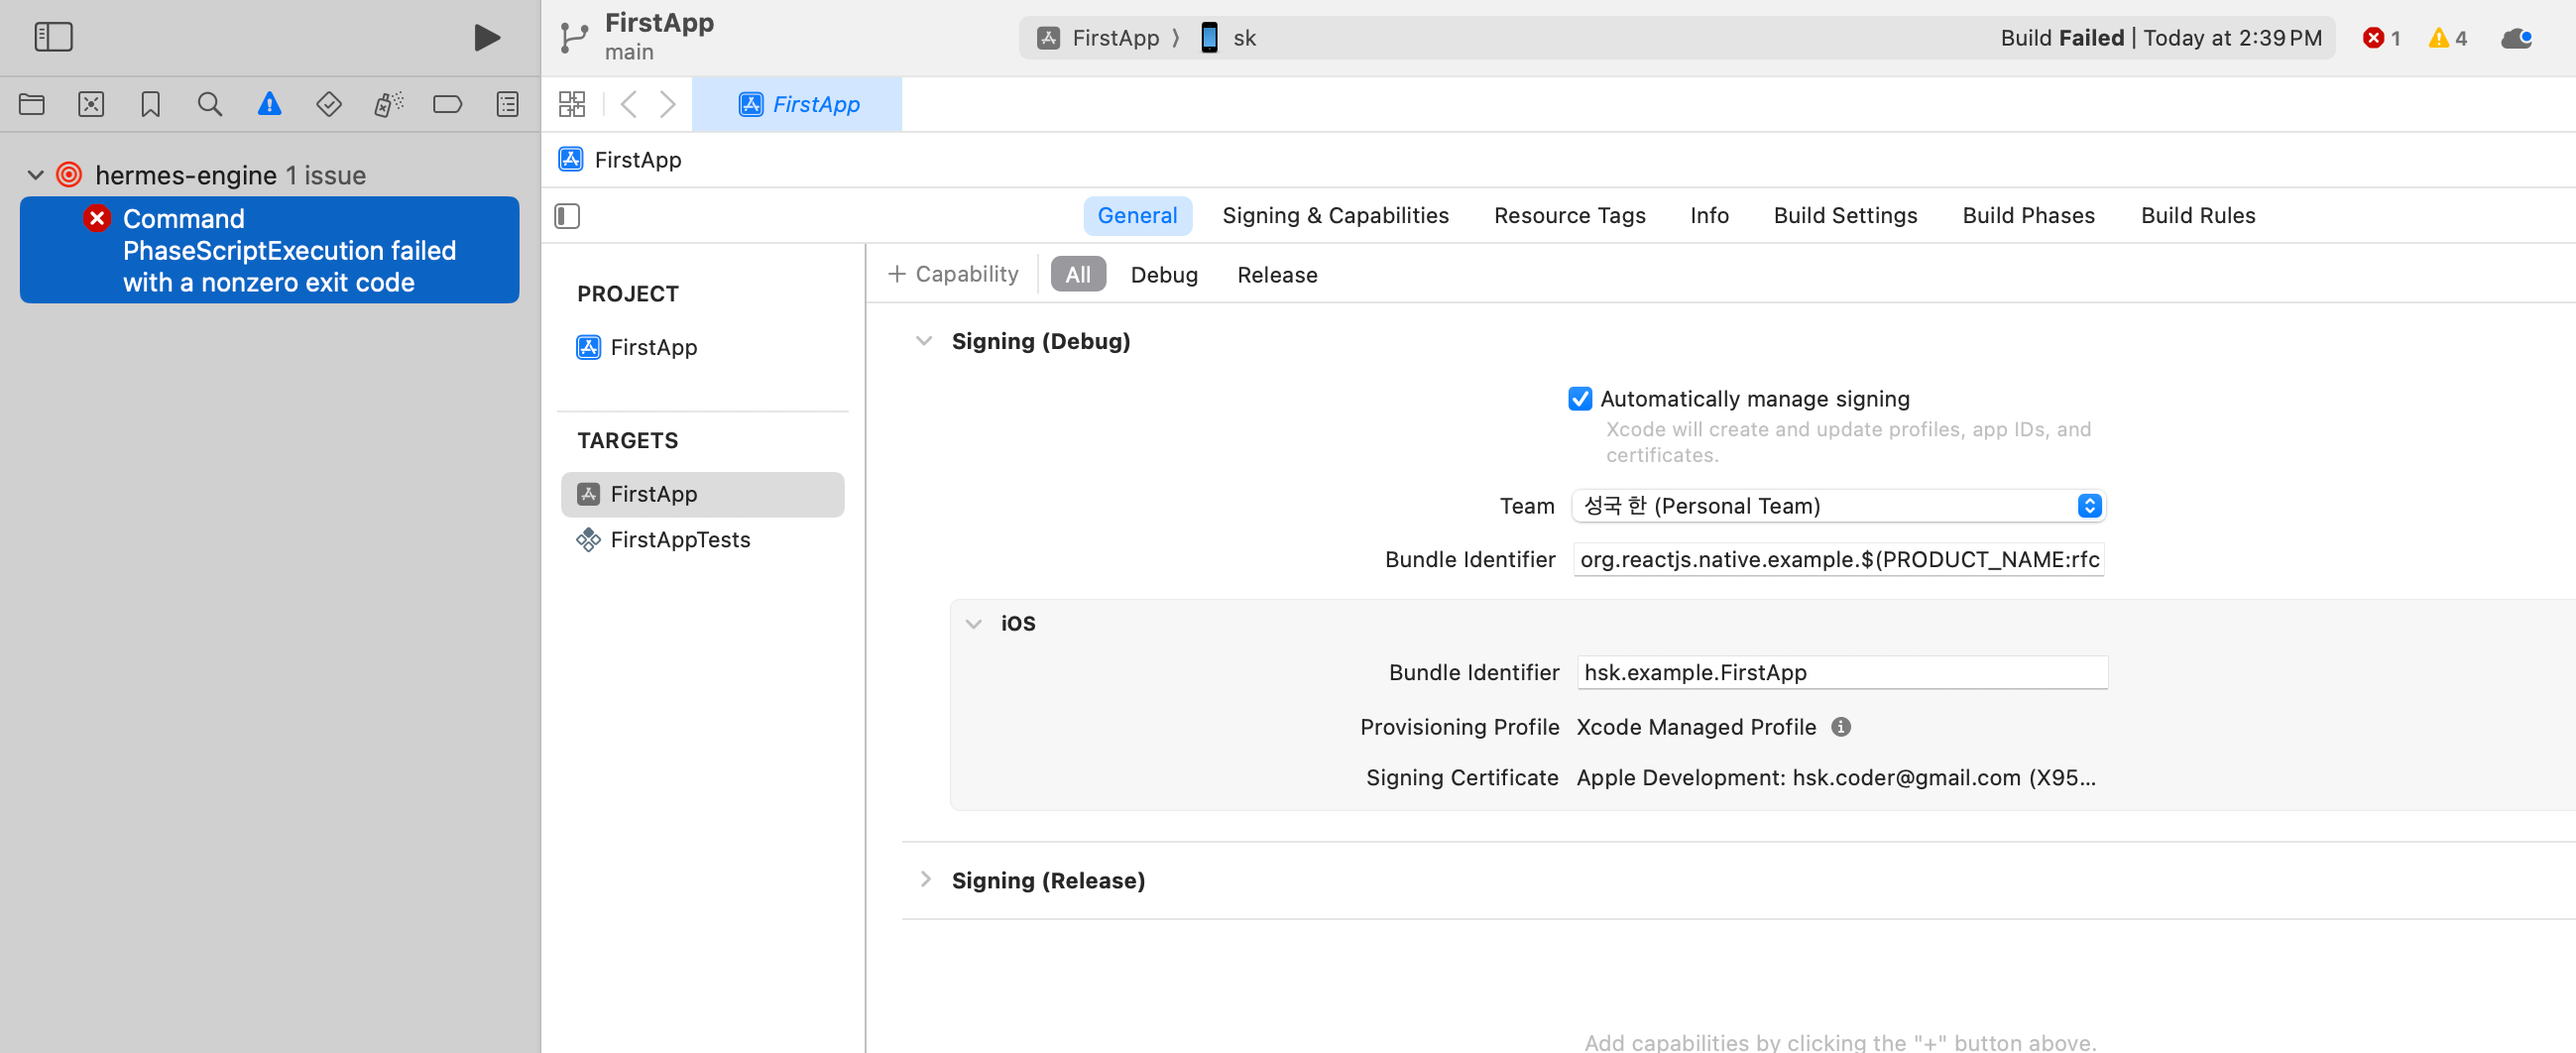Open the Report navigator
The image size is (2576, 1053).
tap(507, 104)
